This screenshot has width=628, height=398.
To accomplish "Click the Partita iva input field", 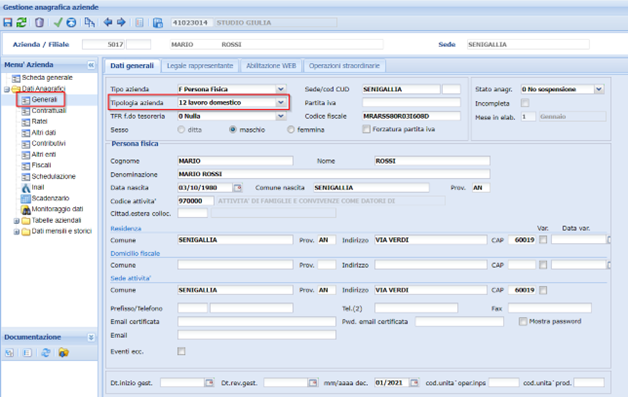I will point(411,103).
